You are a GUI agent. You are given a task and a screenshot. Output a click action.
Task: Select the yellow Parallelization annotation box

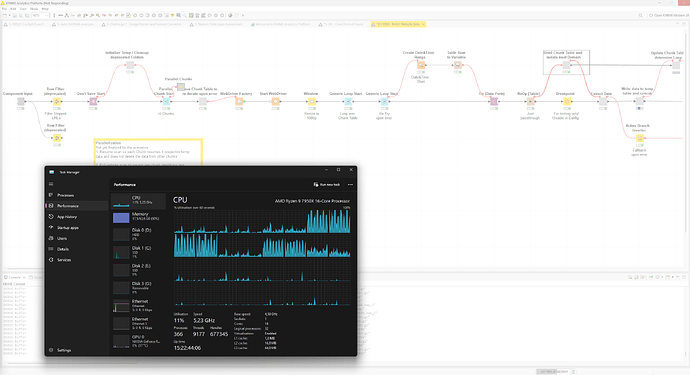pyautogui.click(x=148, y=152)
